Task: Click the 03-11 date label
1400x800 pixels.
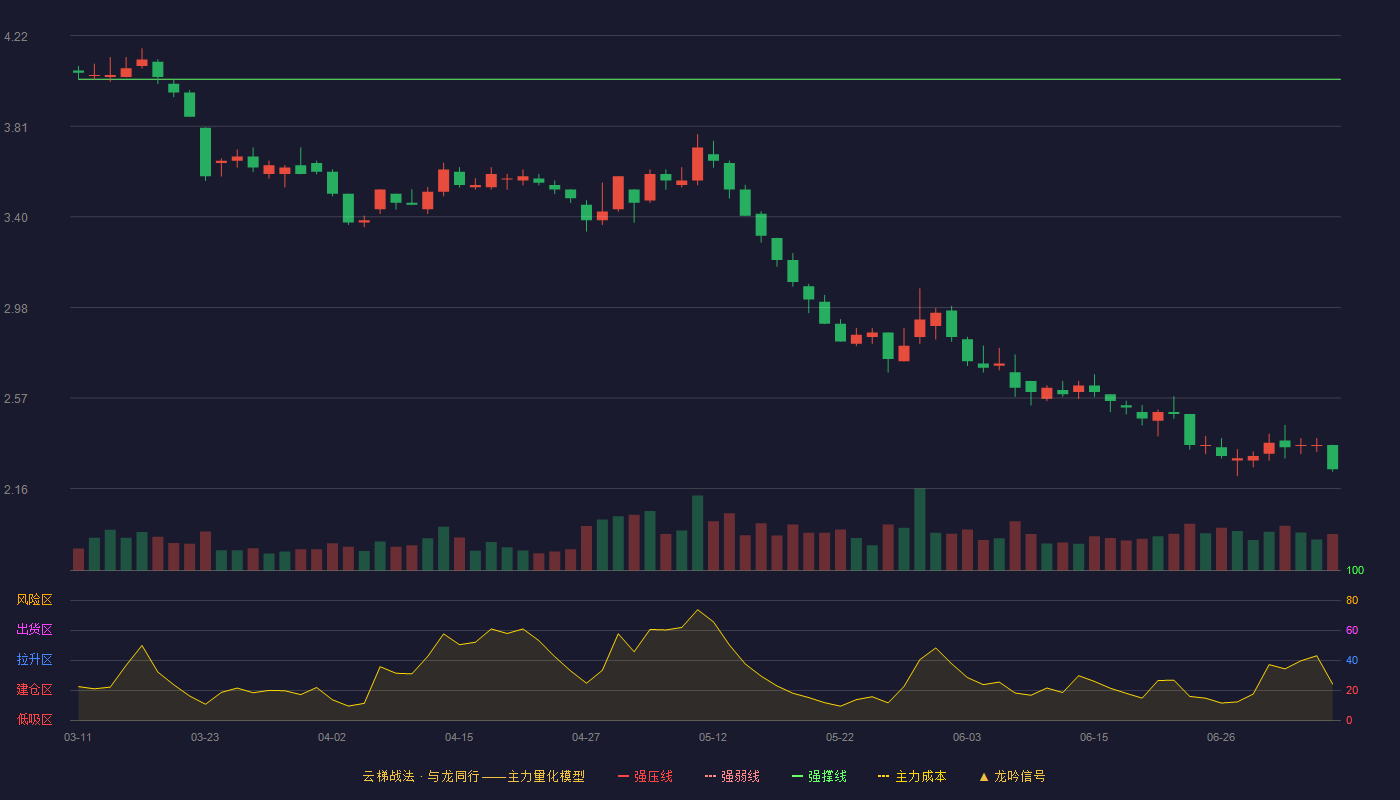Action: (78, 737)
